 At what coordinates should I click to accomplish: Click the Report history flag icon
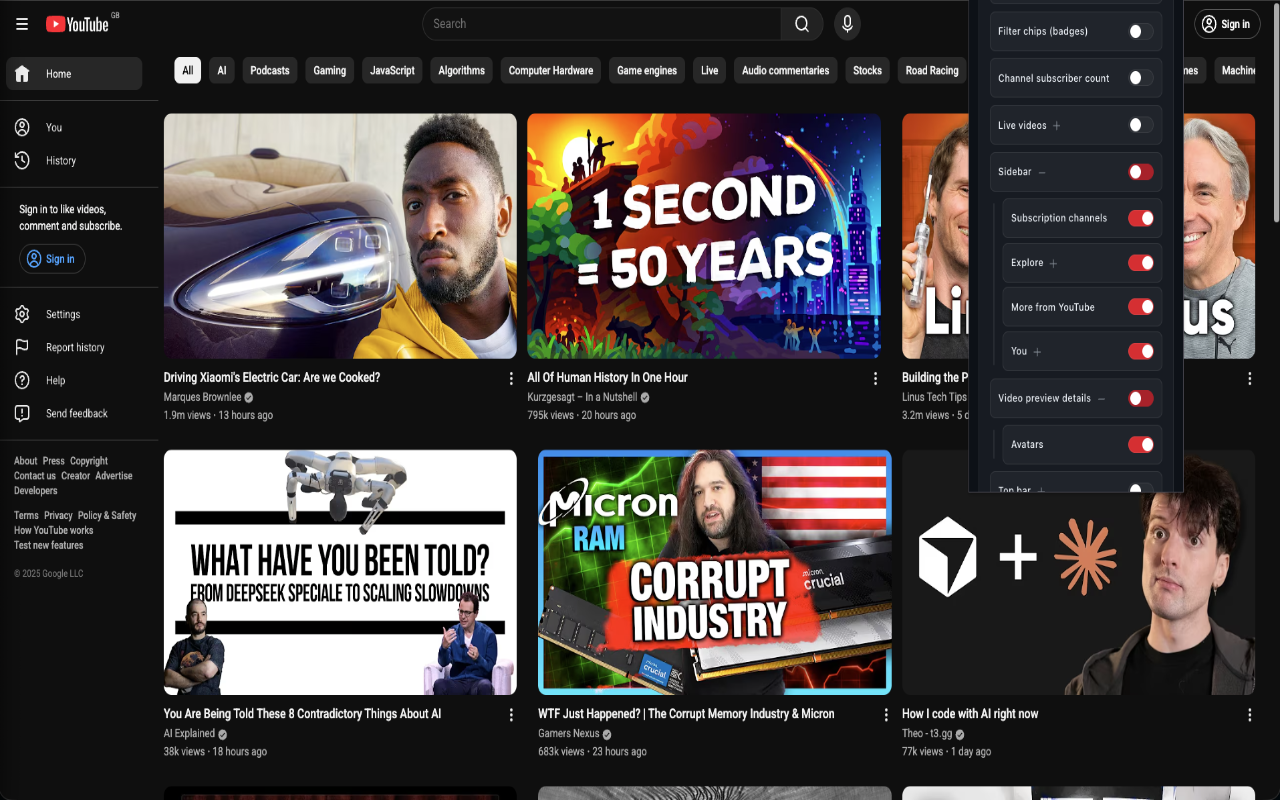coord(22,347)
